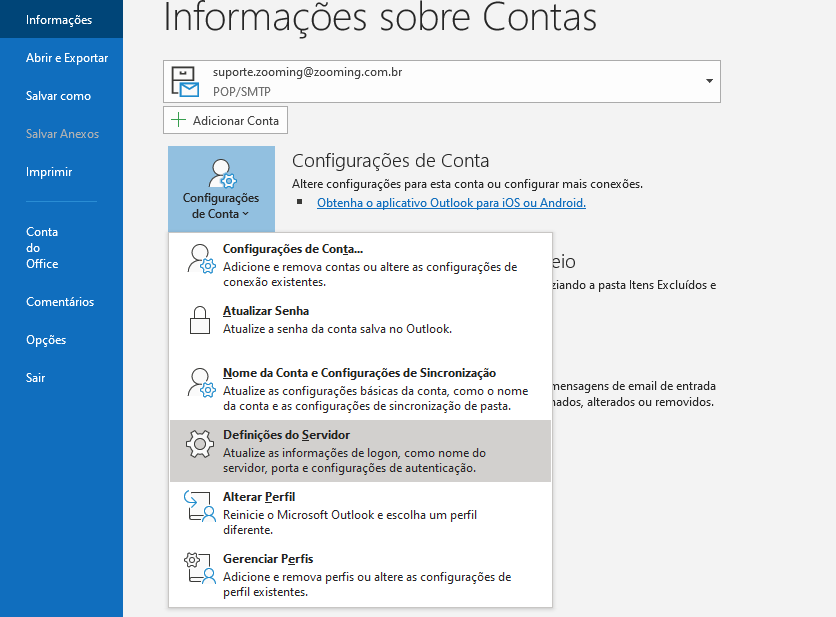Click the Adicionar Conta button
Image resolution: width=836 pixels, height=617 pixels.
(x=226, y=120)
